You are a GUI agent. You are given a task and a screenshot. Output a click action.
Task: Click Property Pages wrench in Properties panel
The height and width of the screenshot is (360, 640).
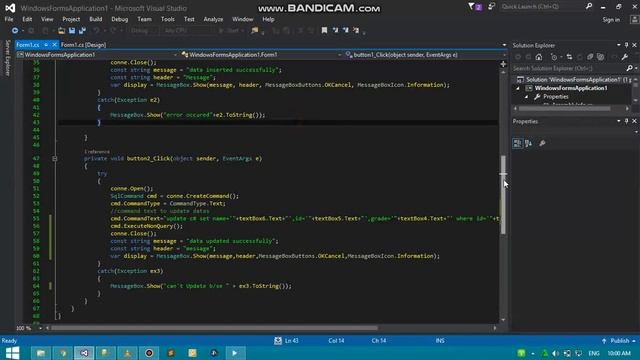coord(542,143)
